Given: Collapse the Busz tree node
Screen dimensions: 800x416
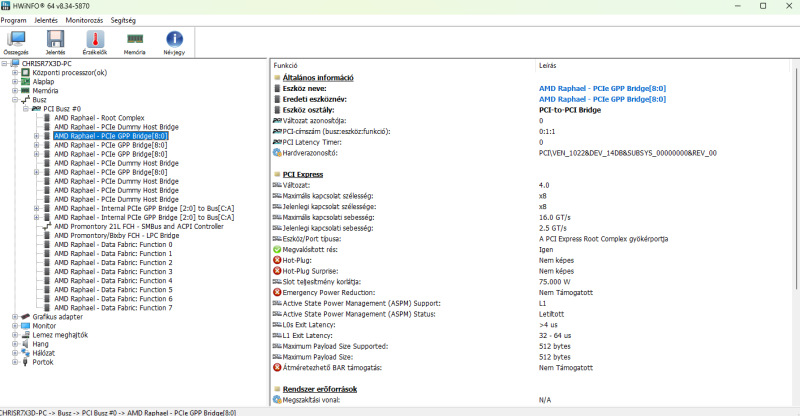Looking at the screenshot, I should (15, 100).
